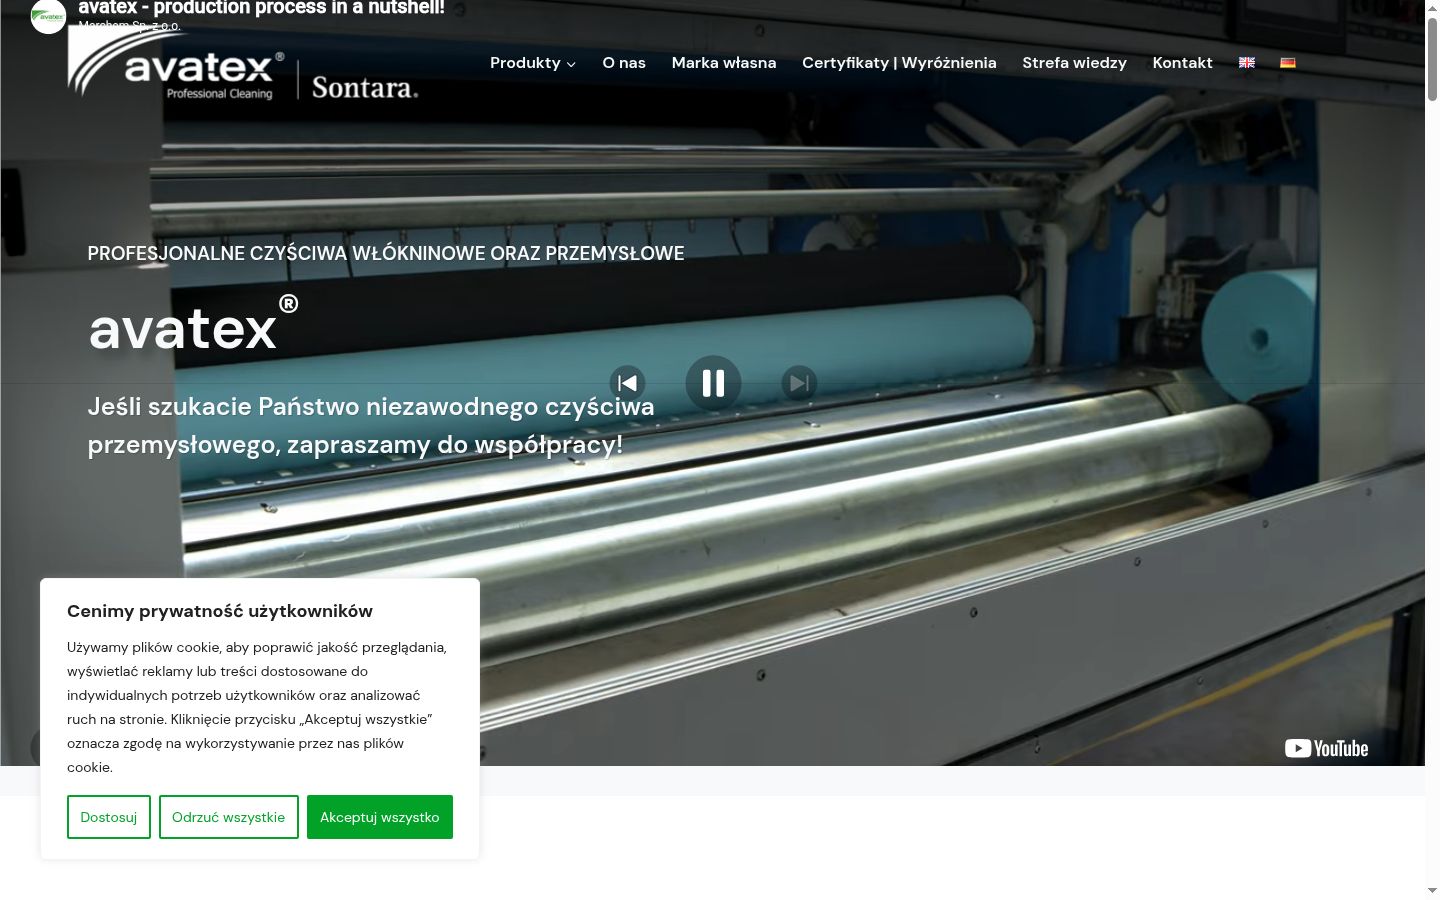This screenshot has width=1440, height=900.
Task: Open the video on YouTube via logo
Action: (1326, 748)
